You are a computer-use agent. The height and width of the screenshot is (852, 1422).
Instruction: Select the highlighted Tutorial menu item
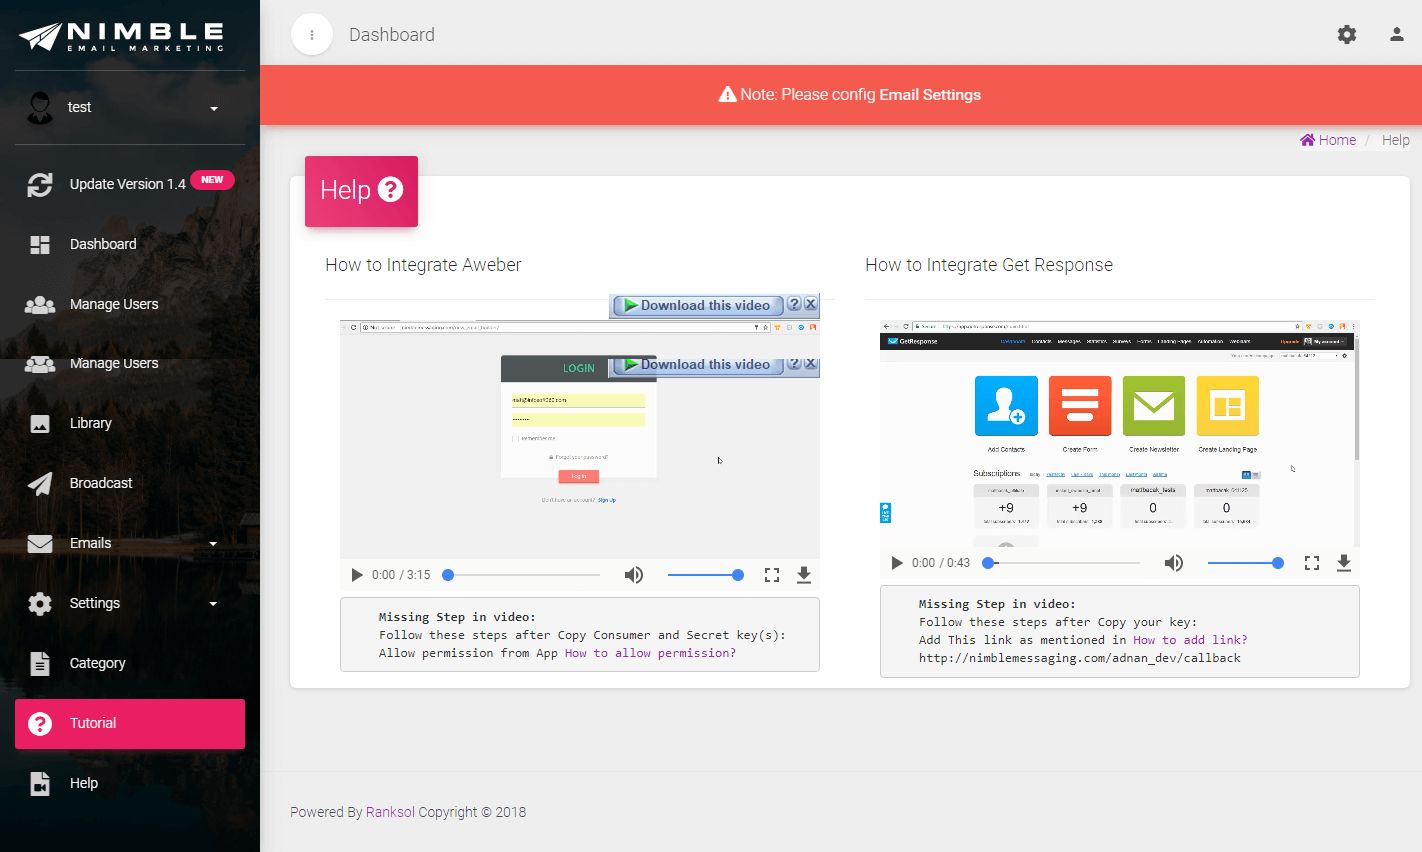tap(130, 723)
